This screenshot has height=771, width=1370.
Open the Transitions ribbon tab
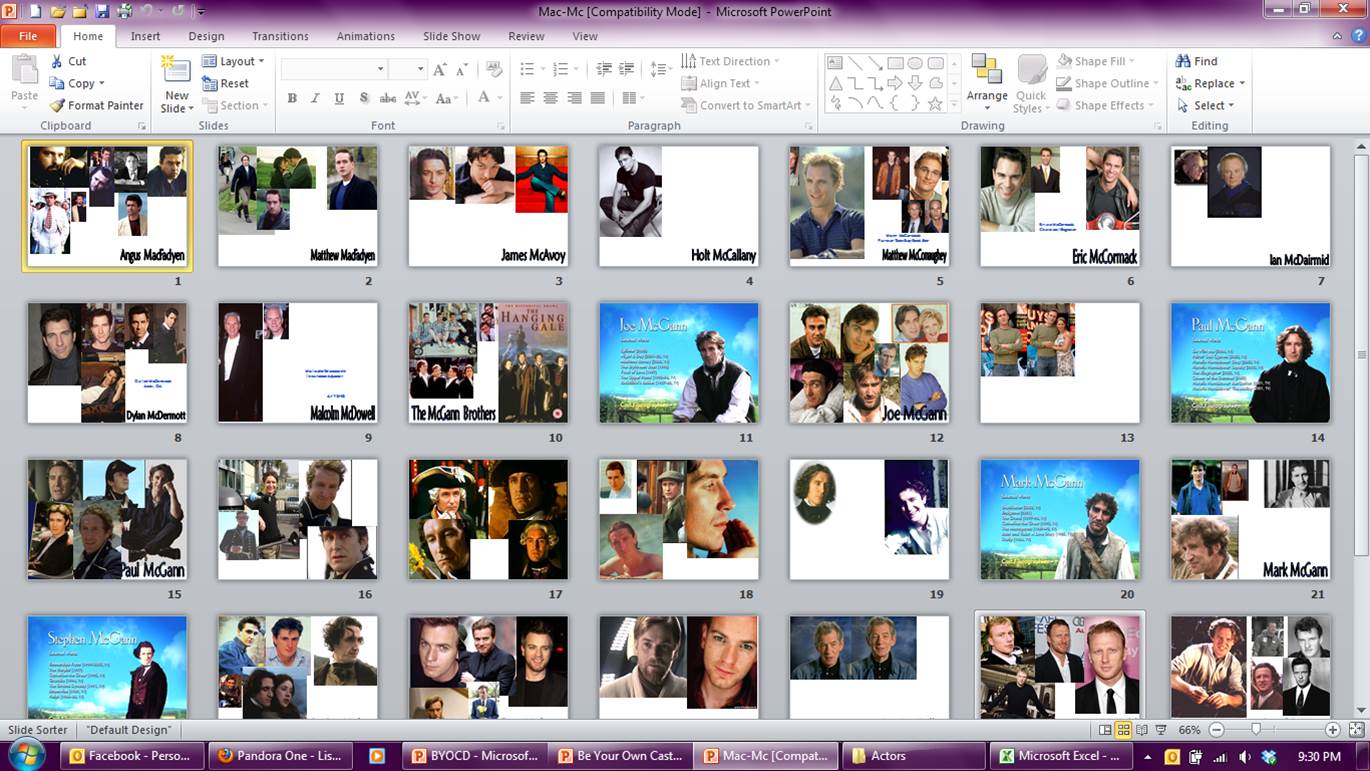point(280,36)
